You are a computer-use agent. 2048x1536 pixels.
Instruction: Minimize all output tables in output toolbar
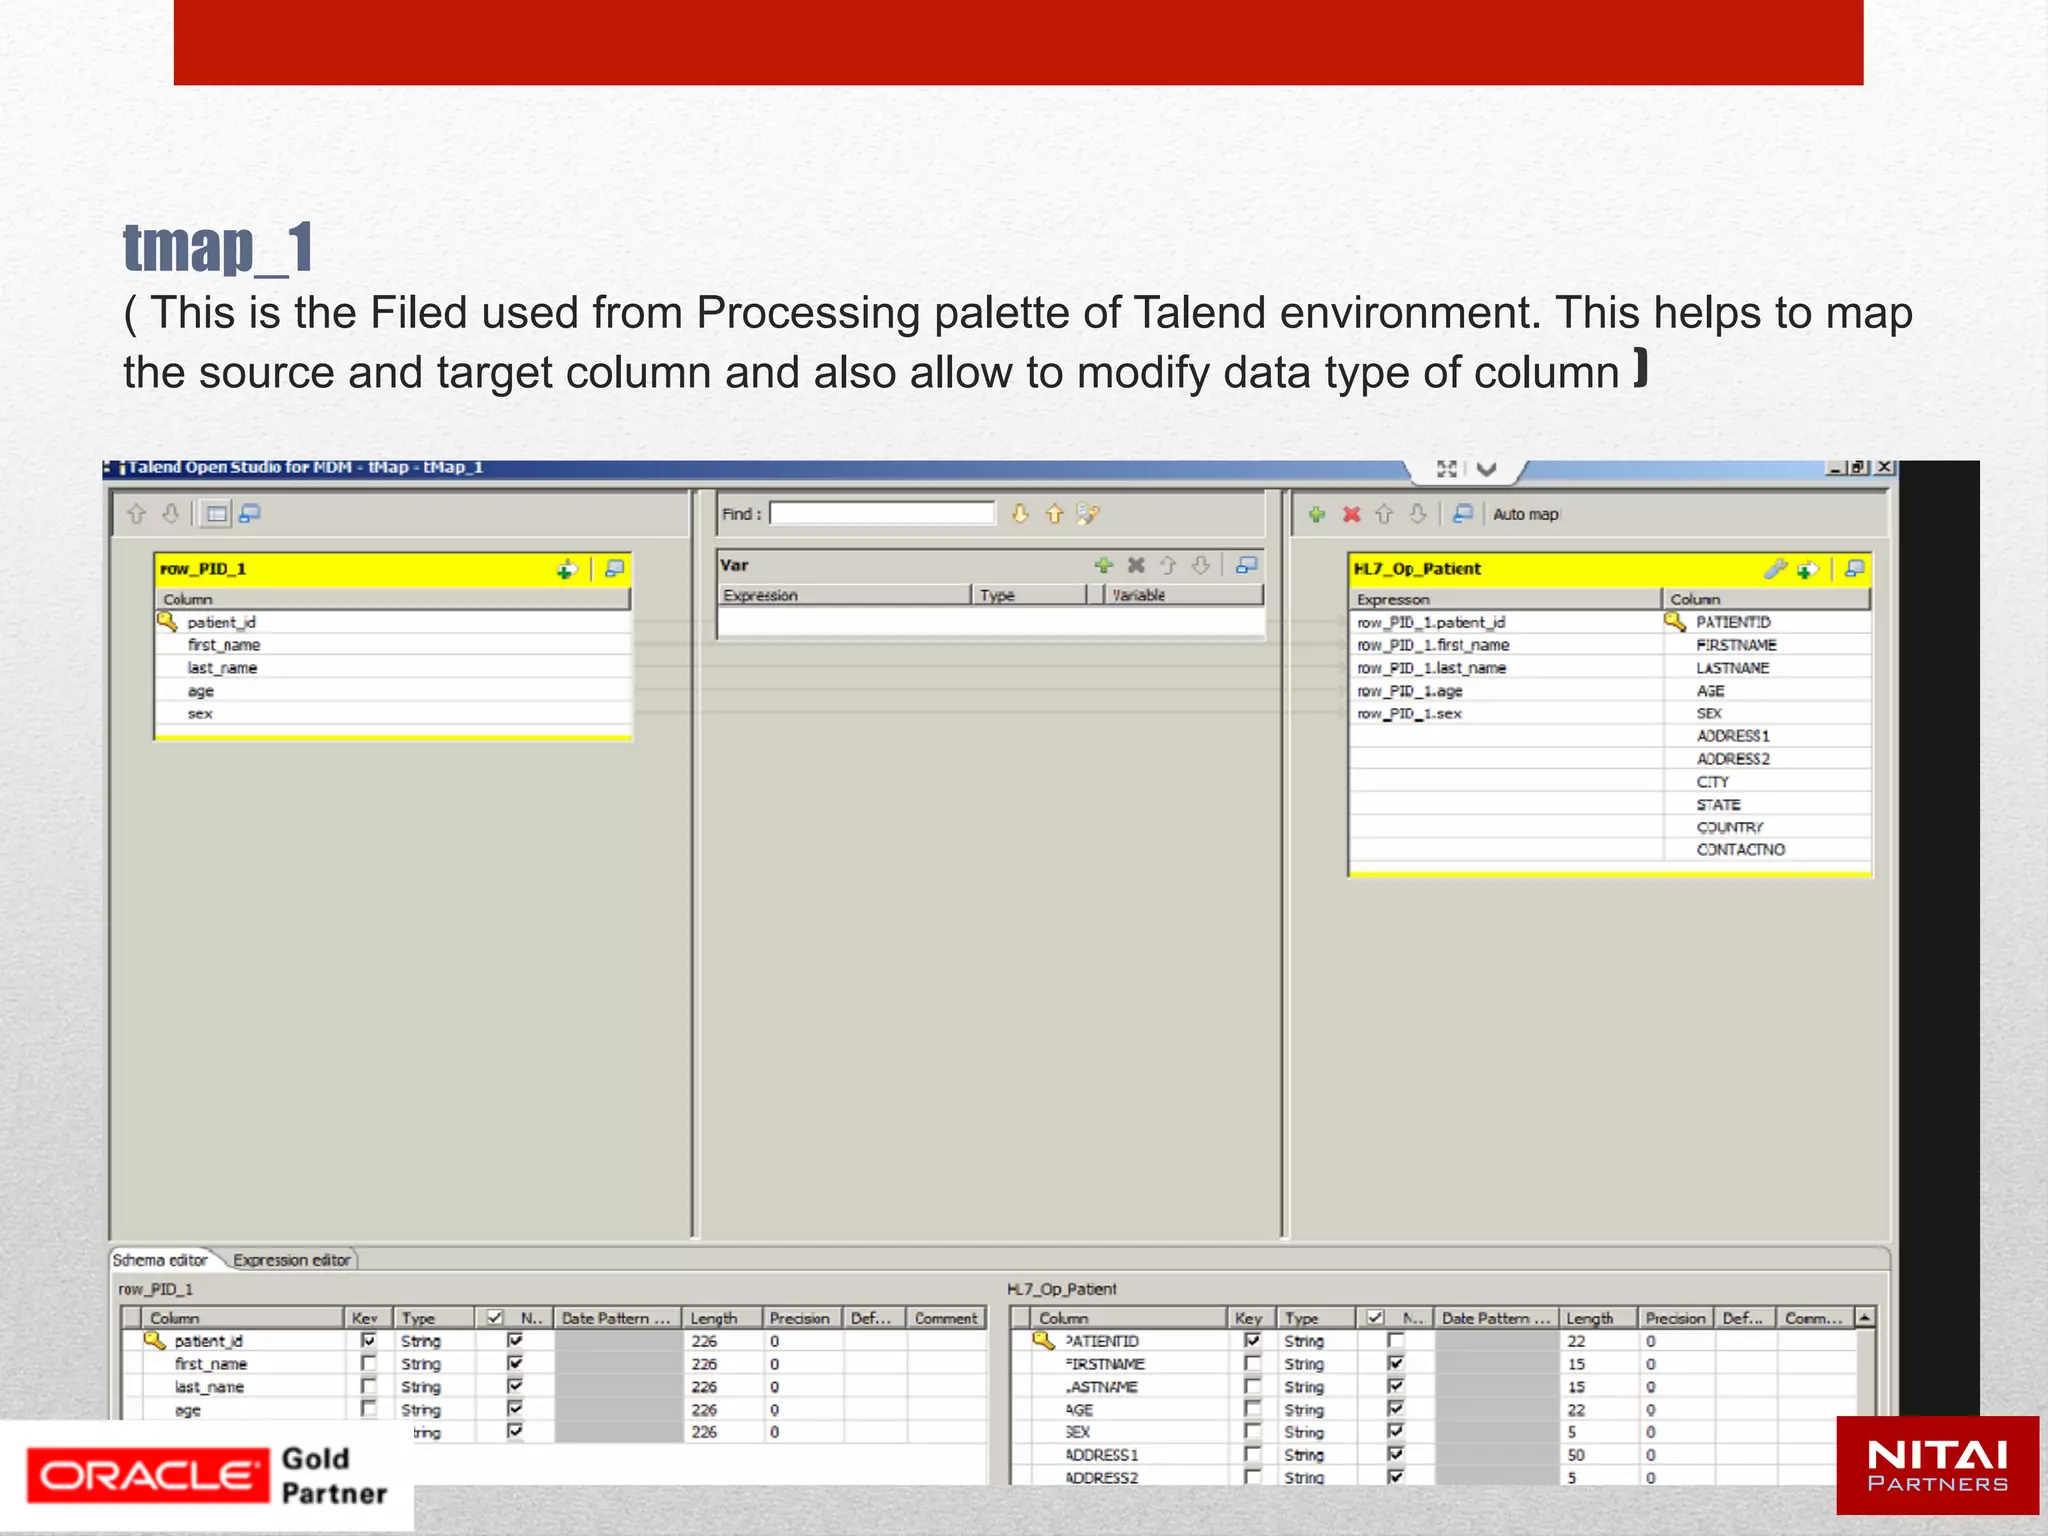click(x=1463, y=514)
